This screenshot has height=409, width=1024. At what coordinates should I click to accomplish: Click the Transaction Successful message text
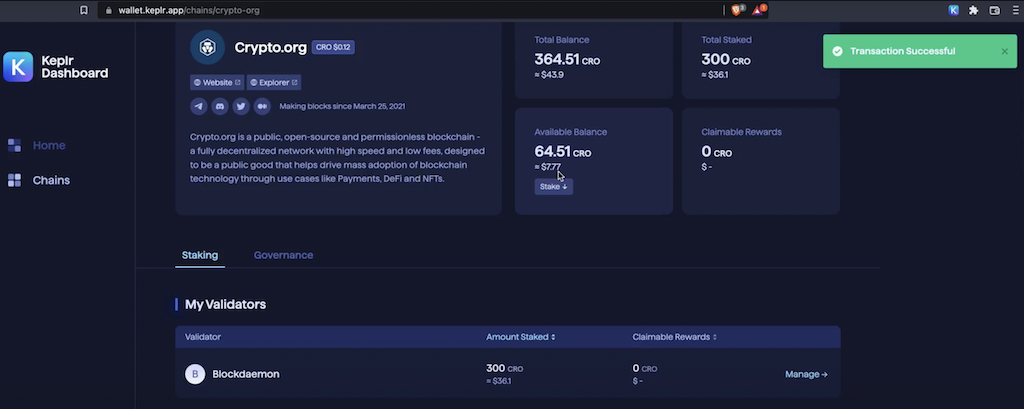903,52
